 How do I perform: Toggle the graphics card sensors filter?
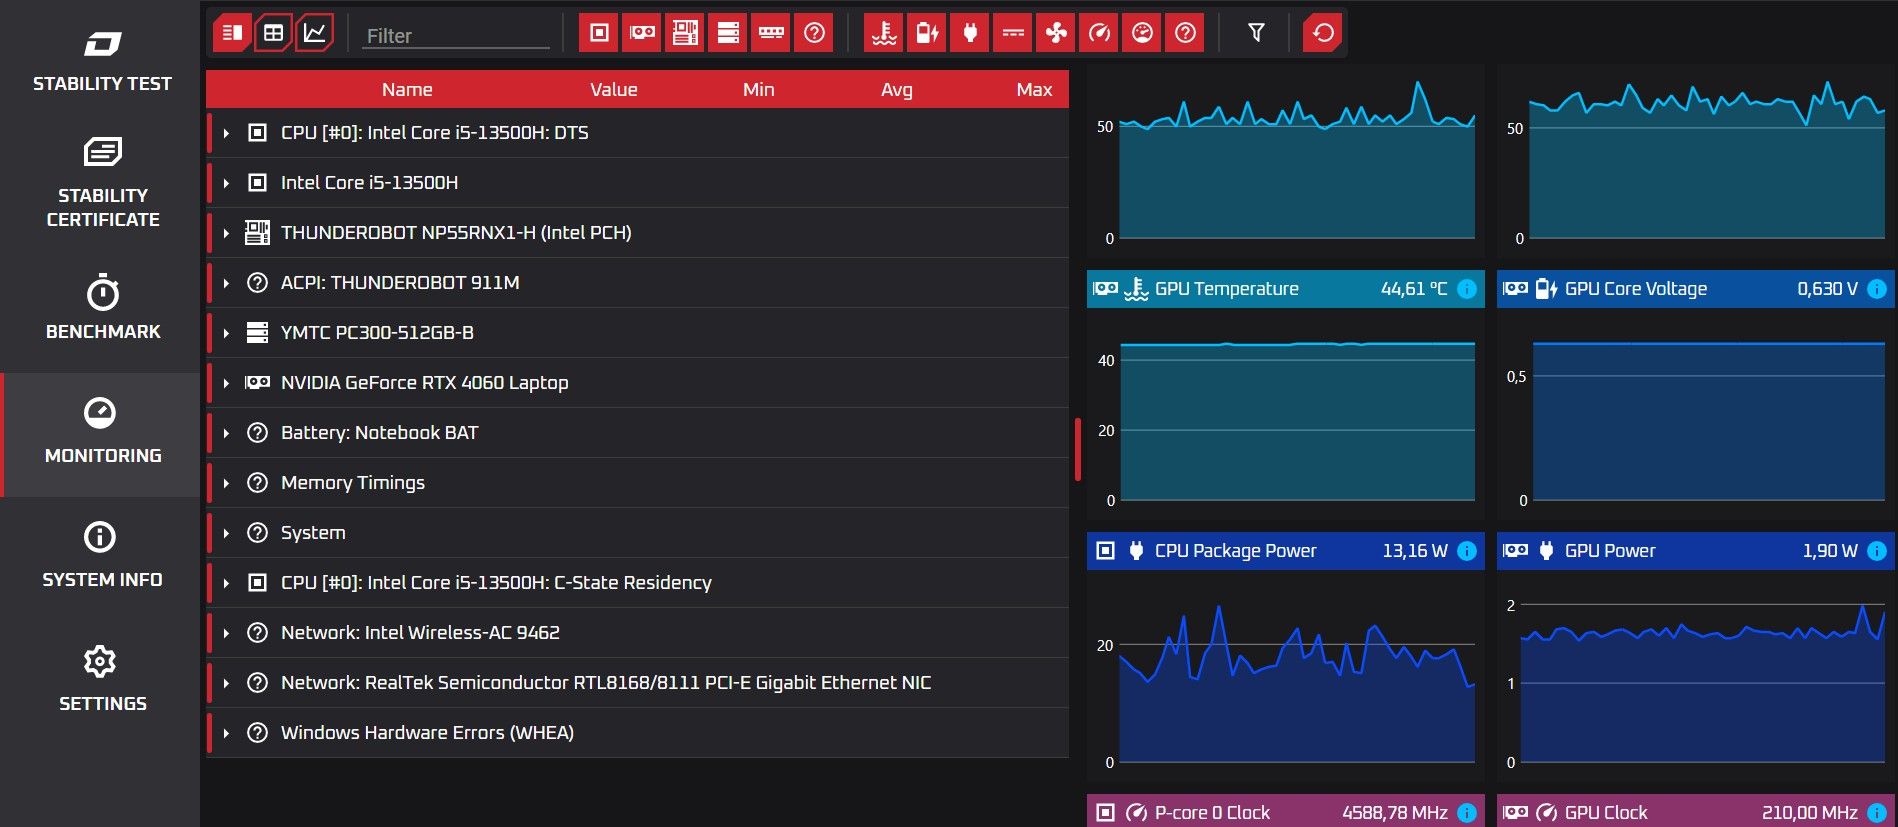point(642,33)
